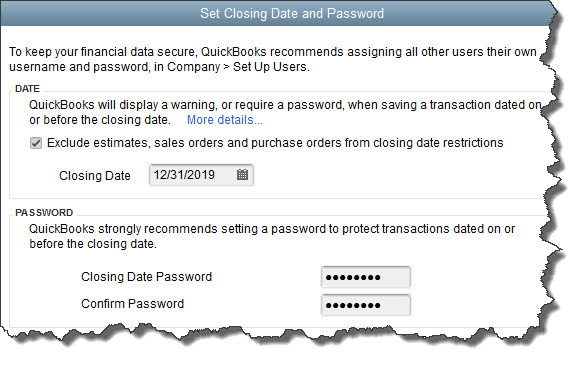Click the Closing Date Password label
Screen dimensions: 586x365
146,277
